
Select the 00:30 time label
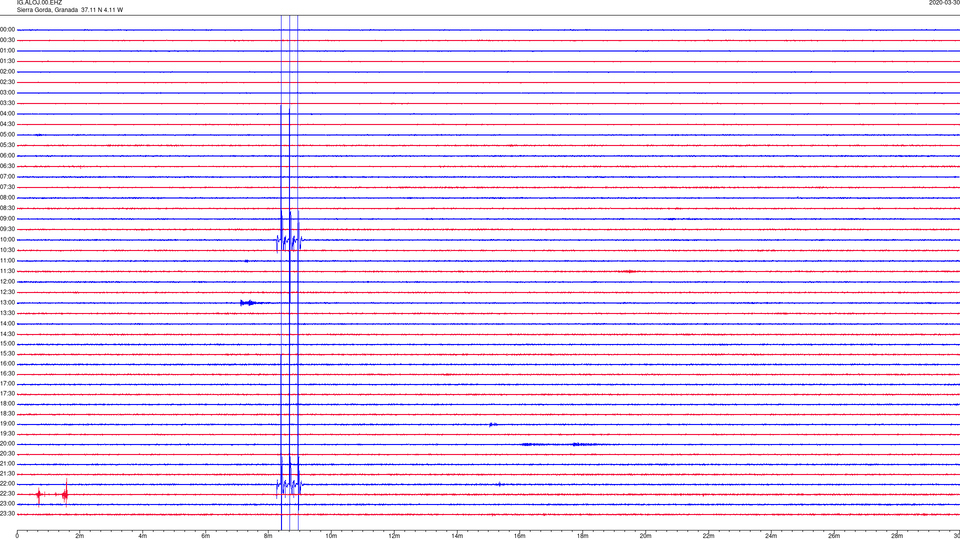pyautogui.click(x=7, y=40)
